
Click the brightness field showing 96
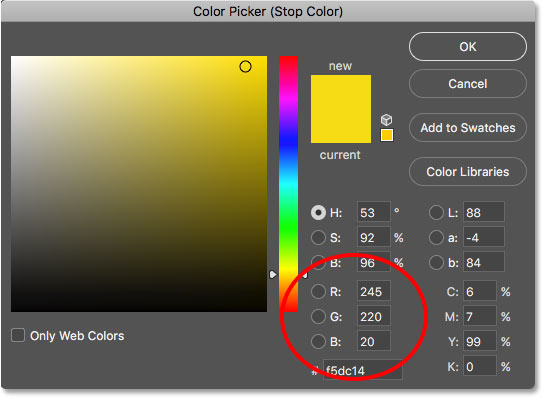coord(374,262)
